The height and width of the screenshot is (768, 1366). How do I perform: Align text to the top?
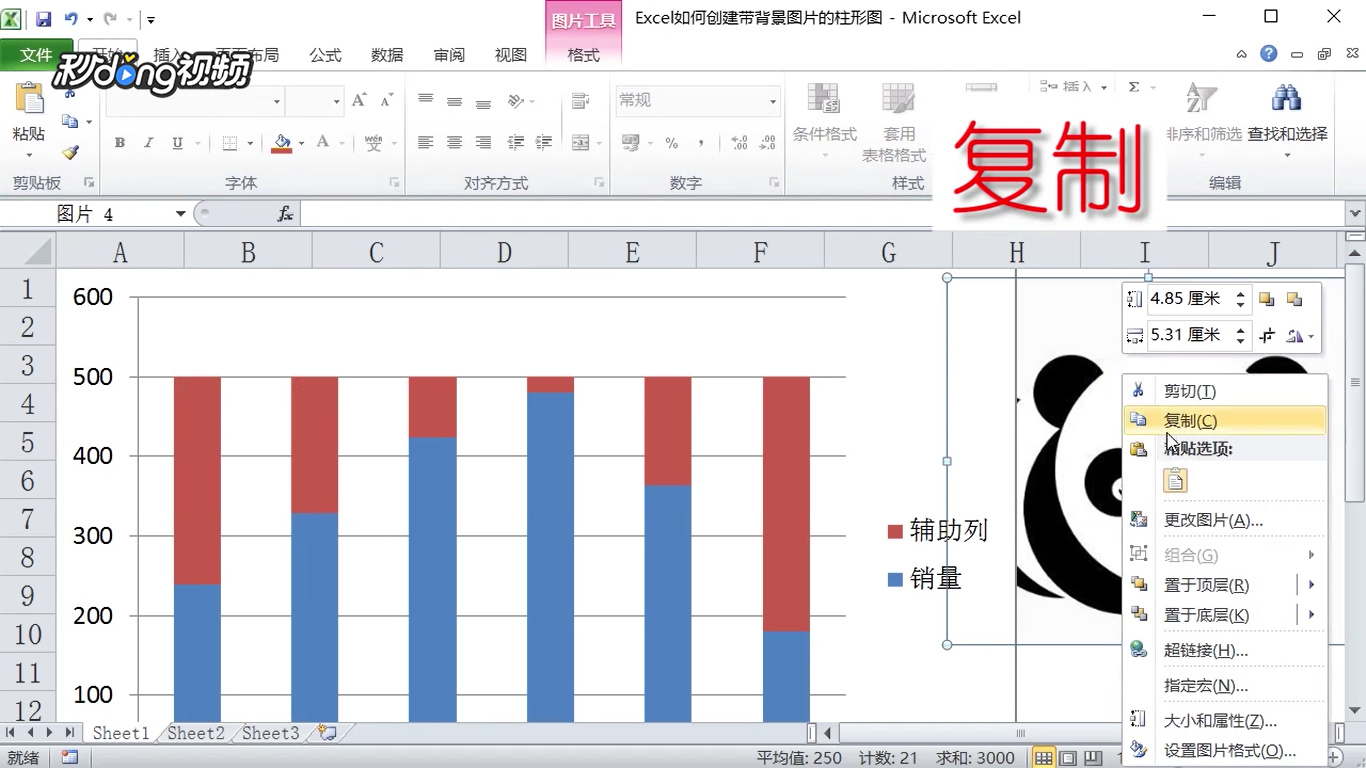pyautogui.click(x=426, y=100)
